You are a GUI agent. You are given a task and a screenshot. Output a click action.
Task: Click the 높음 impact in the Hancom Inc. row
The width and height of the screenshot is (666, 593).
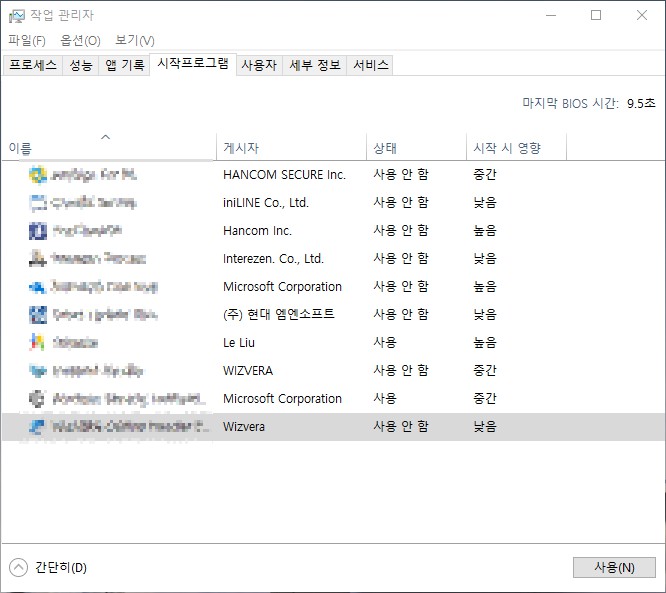[485, 231]
